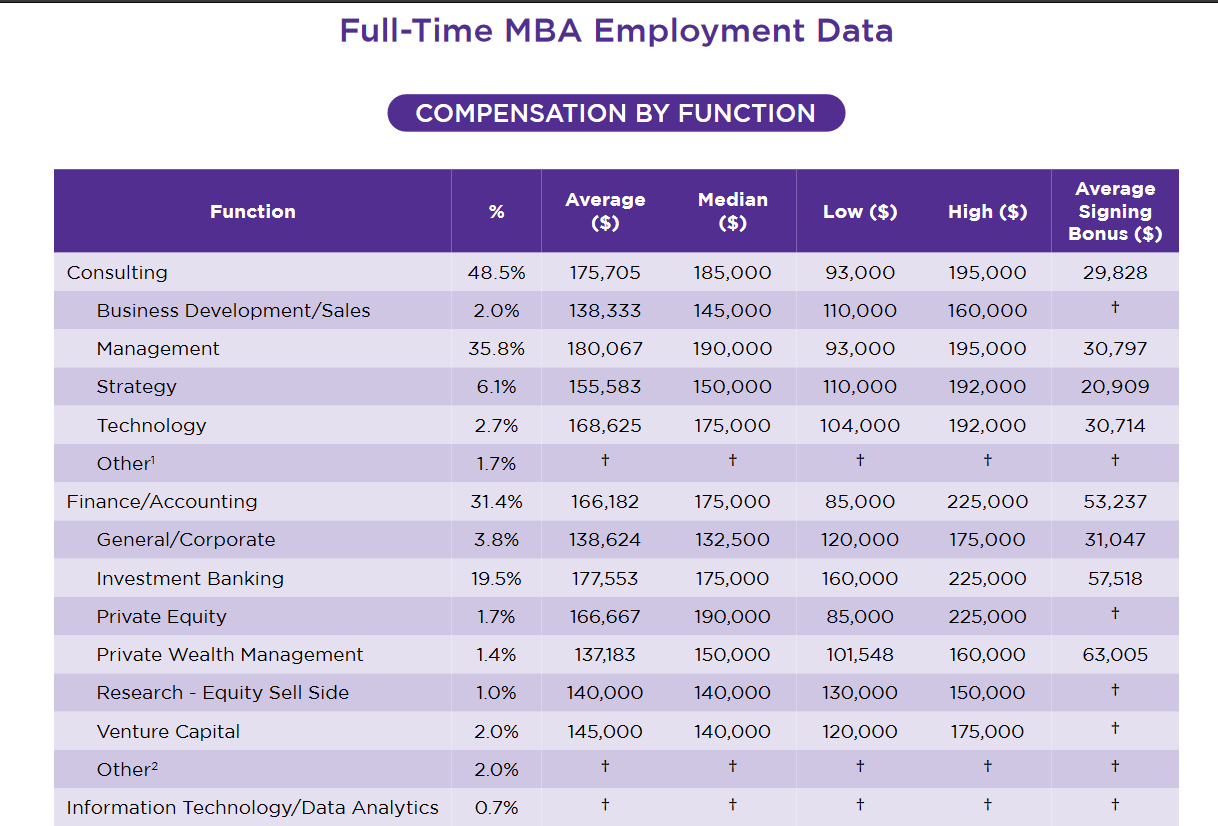1218x826 pixels.
Task: Select the Investment Banking row label
Action: pos(190,578)
